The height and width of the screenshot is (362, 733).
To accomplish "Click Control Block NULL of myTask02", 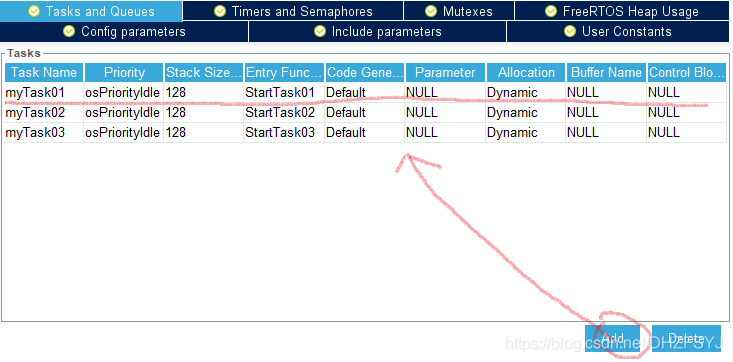I will pos(687,113).
